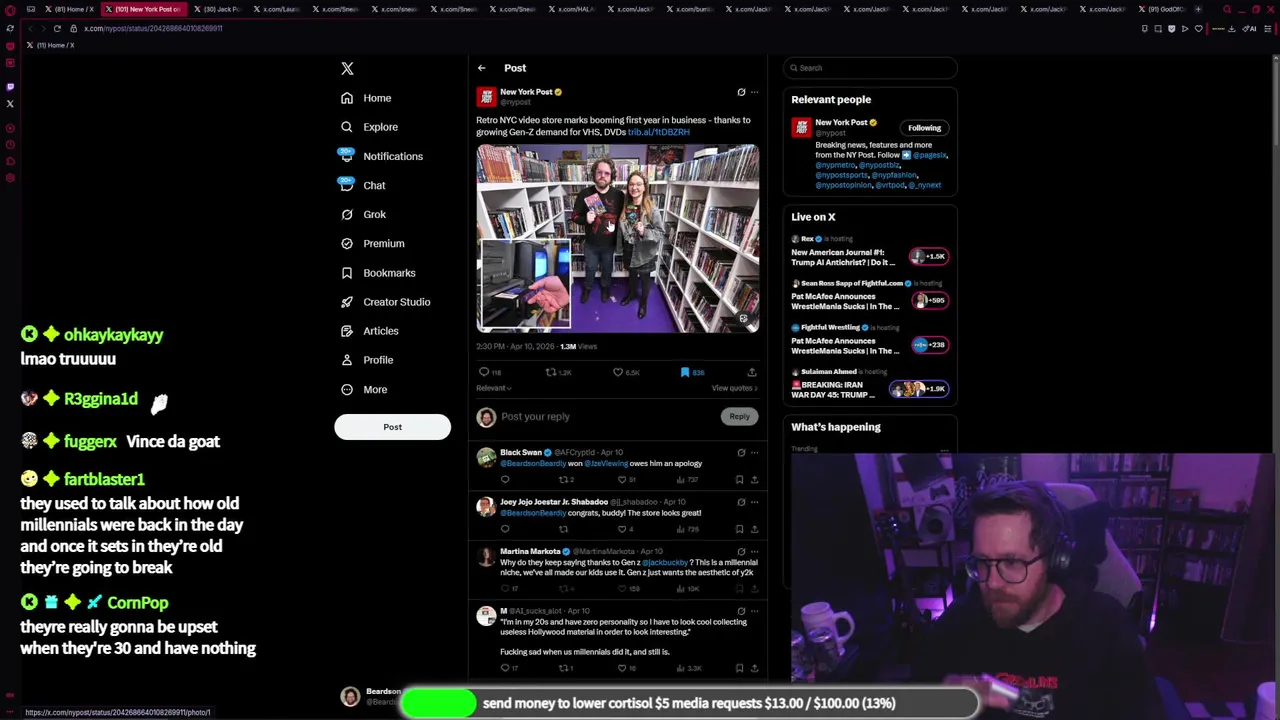Image resolution: width=1280 pixels, height=720 pixels.
Task: Open Home in the X sidebar
Action: 366,98
